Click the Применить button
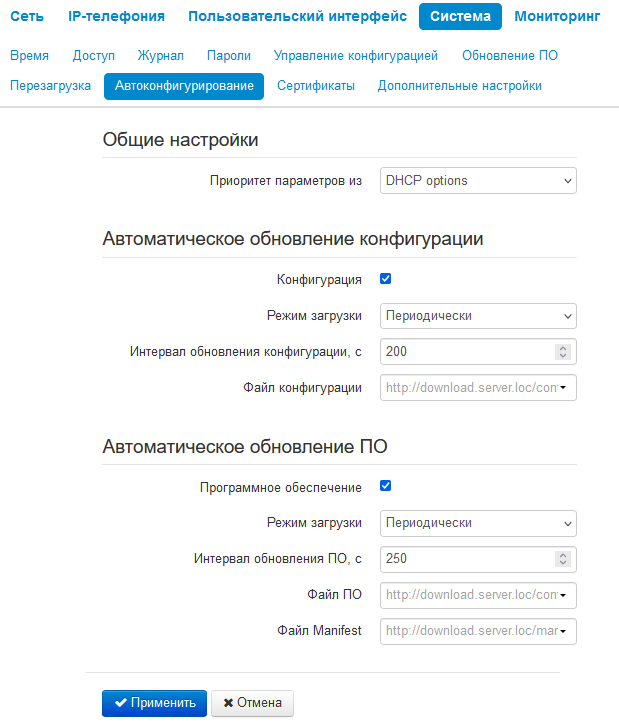 coord(154,703)
